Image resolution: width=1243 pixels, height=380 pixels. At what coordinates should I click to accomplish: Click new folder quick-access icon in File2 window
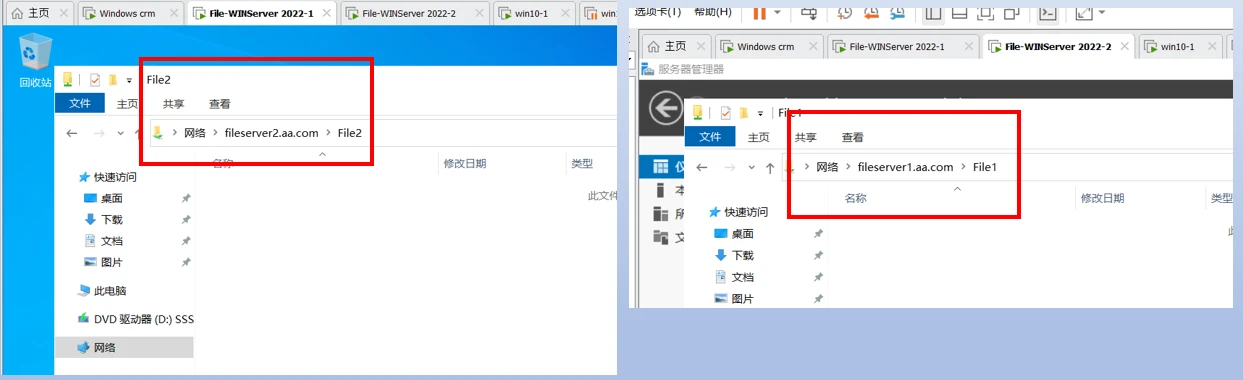coord(114,79)
